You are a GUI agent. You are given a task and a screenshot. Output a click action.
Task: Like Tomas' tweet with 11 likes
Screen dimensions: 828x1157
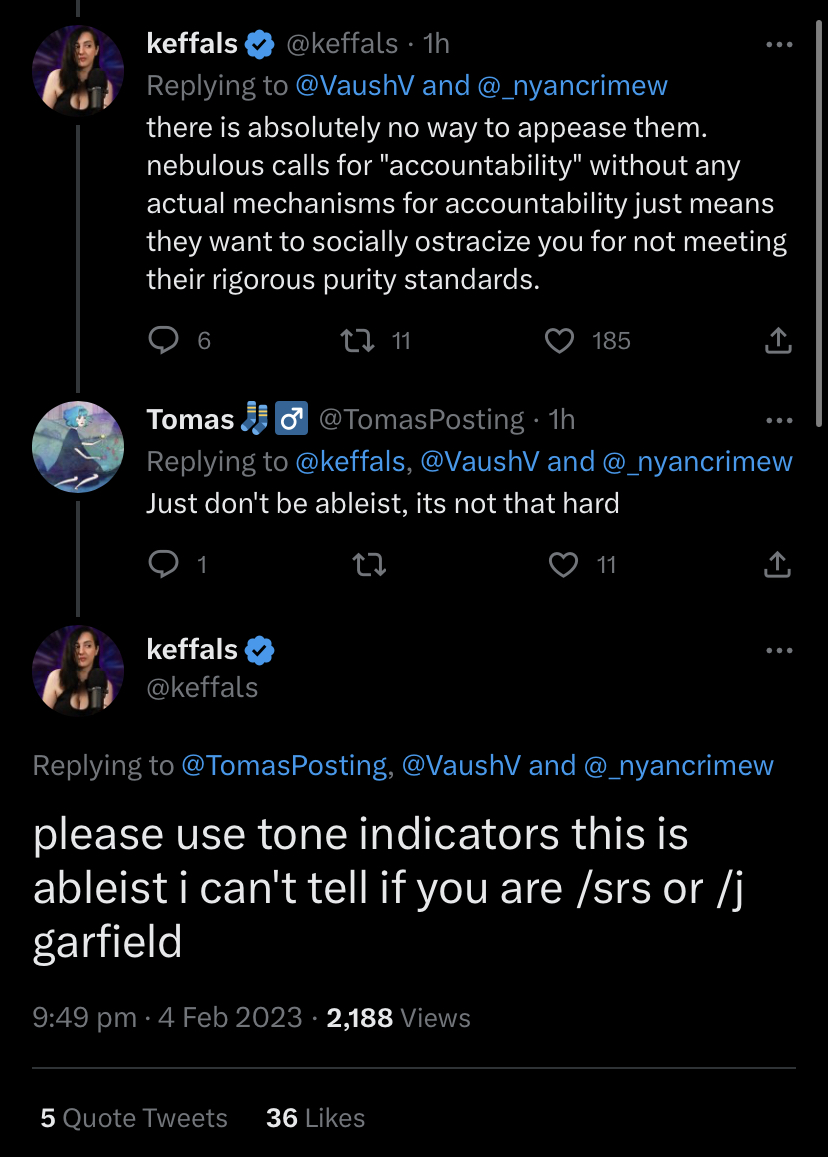coord(564,564)
